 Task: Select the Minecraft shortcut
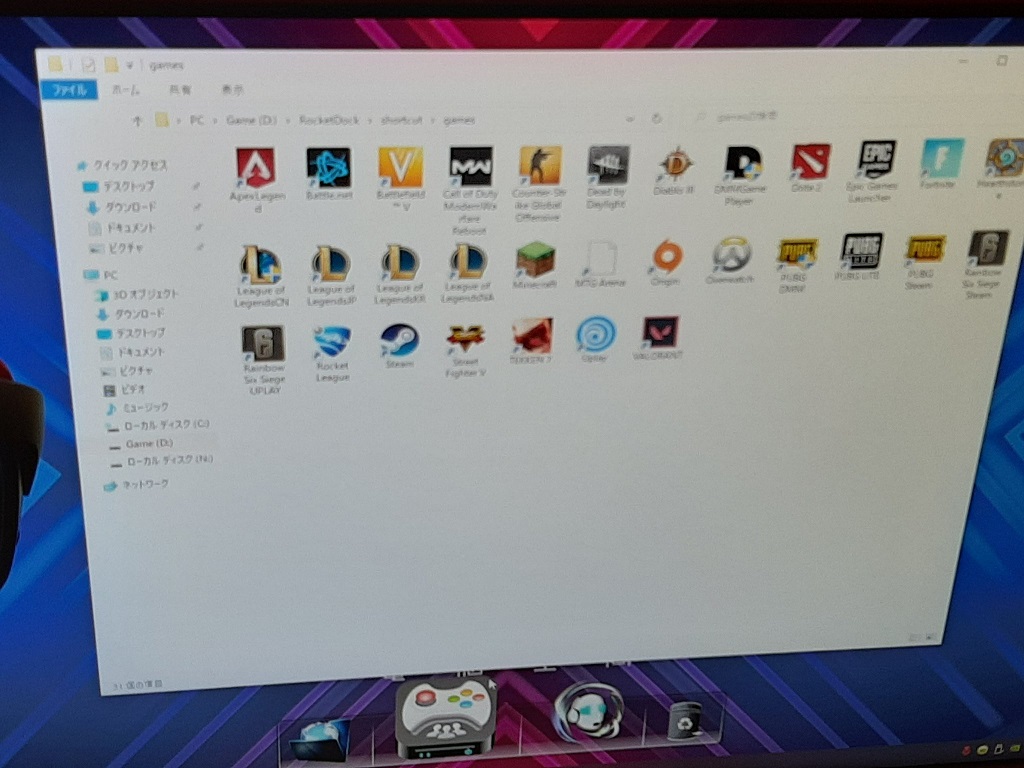[535, 265]
